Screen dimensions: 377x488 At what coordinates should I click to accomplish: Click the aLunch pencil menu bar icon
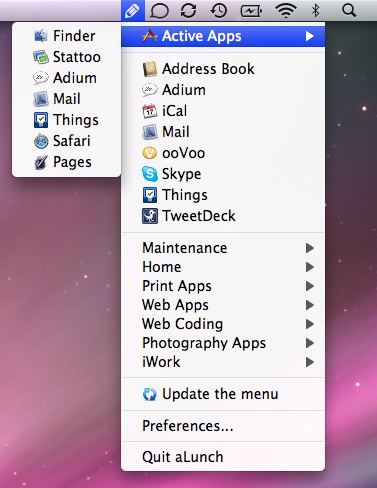pos(133,11)
